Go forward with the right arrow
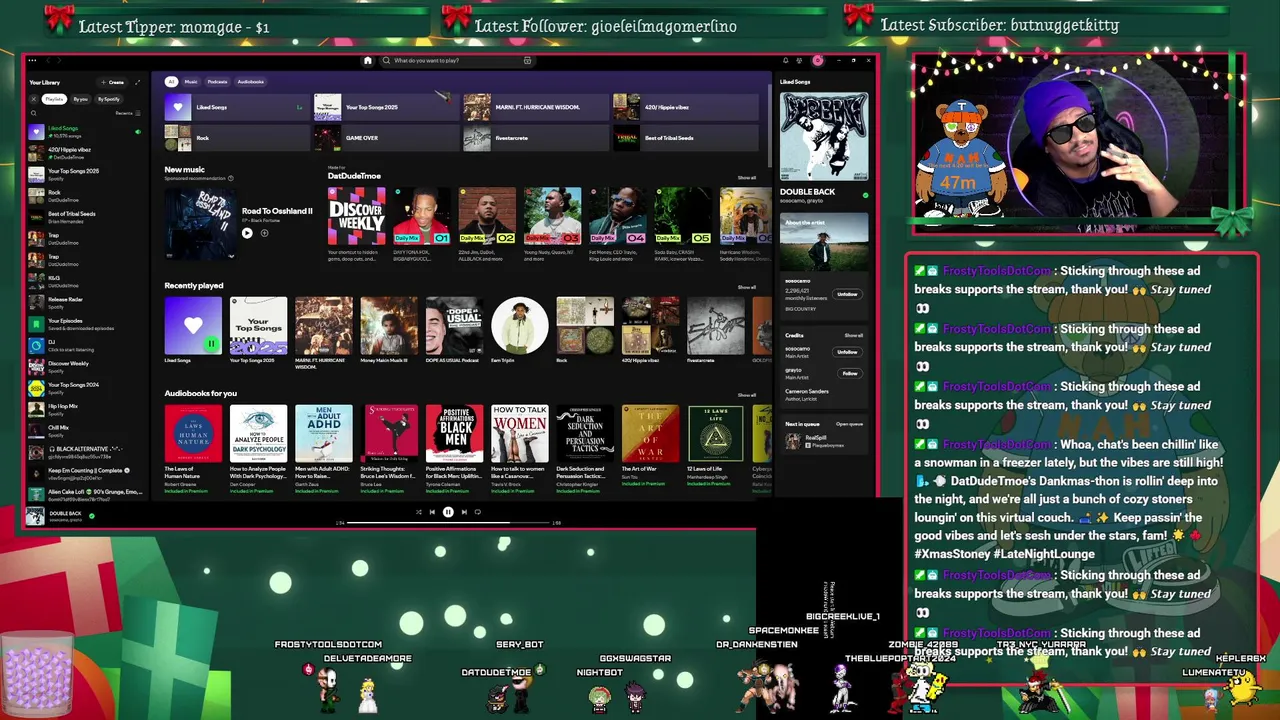The image size is (1280, 720). (58, 61)
